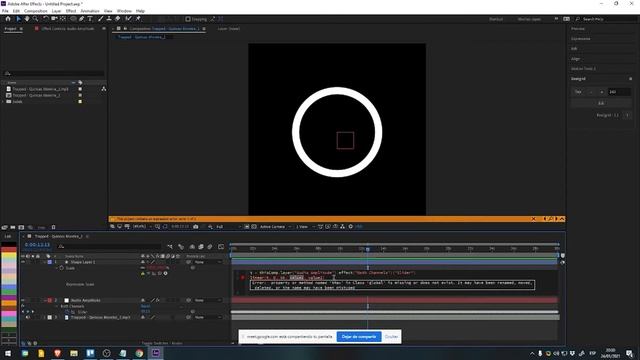Open the Graph Editor icon in timeline
Screen dimensions: 640x360
[x=221, y=247]
